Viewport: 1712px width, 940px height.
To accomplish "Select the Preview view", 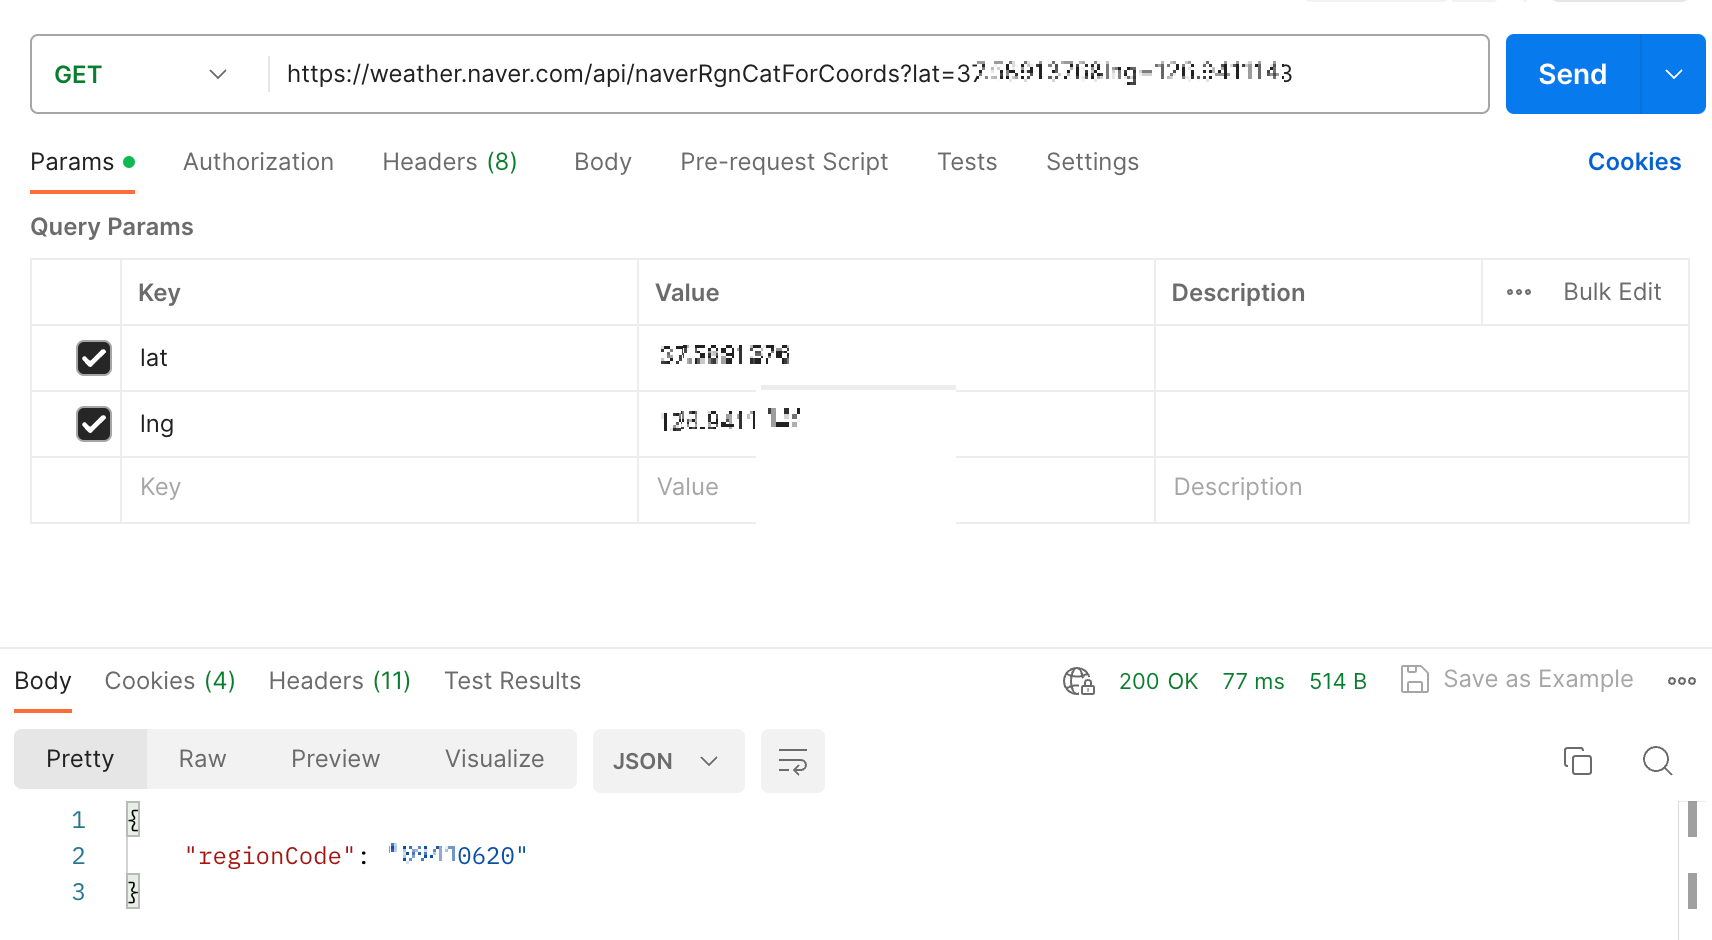I will [335, 759].
